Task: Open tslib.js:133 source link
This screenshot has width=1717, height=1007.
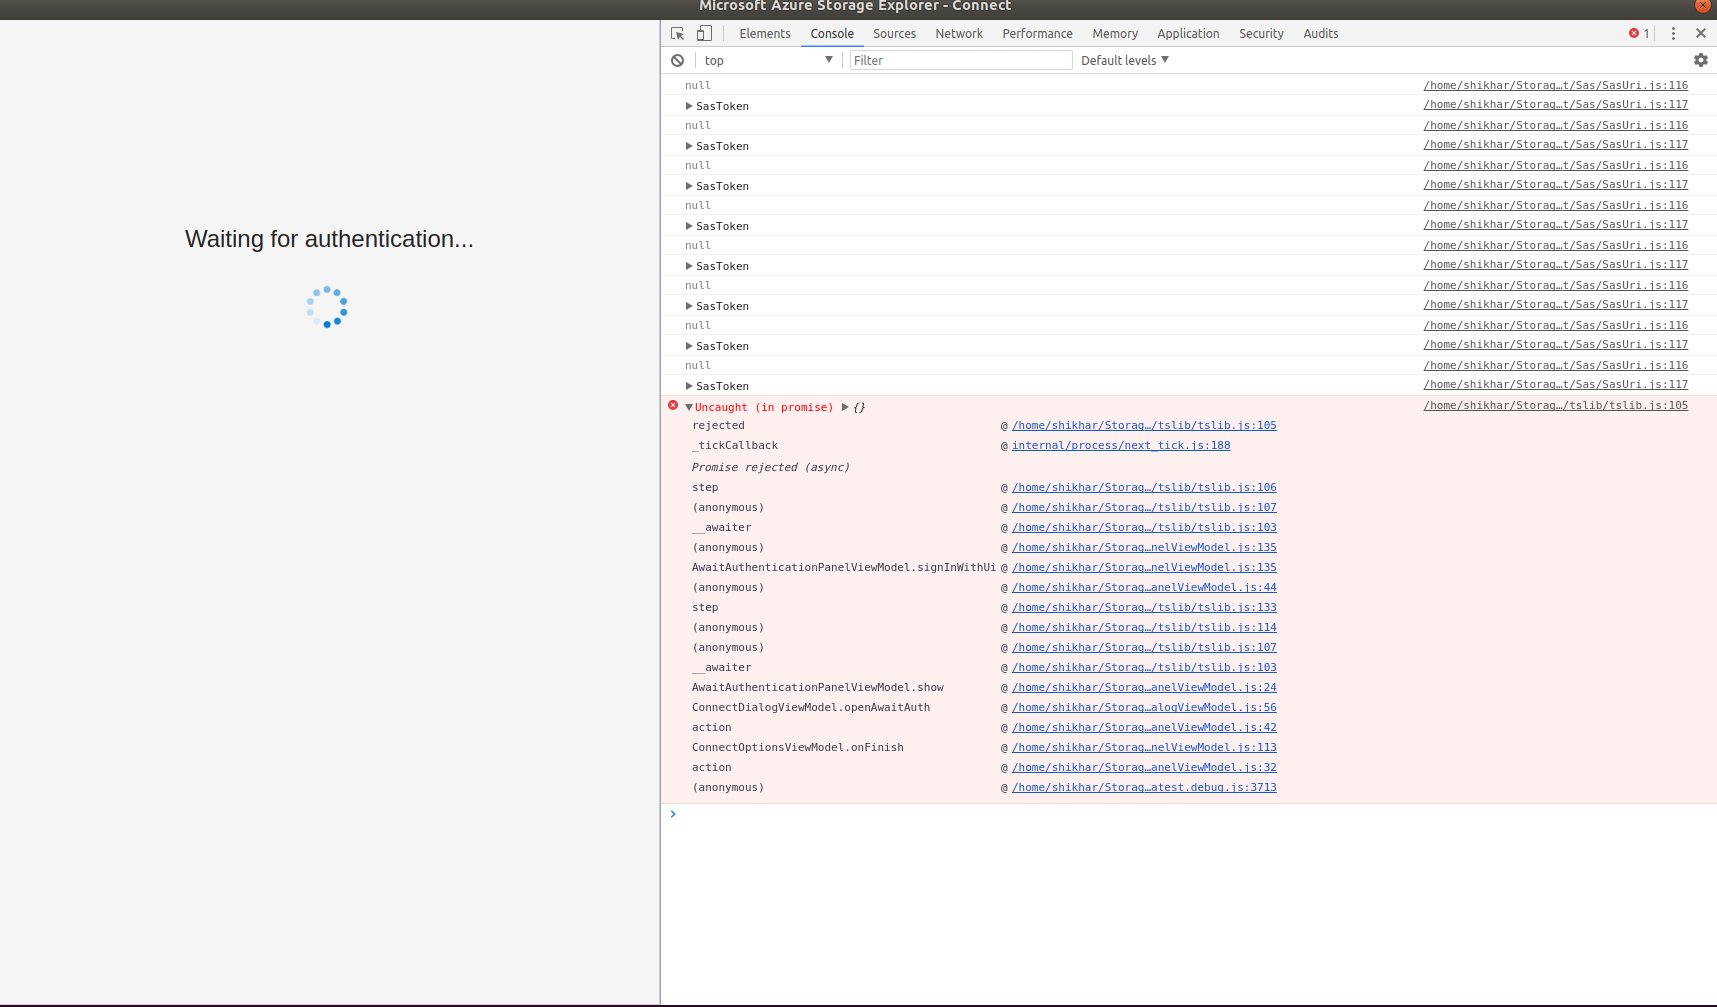Action: pyautogui.click(x=1144, y=607)
